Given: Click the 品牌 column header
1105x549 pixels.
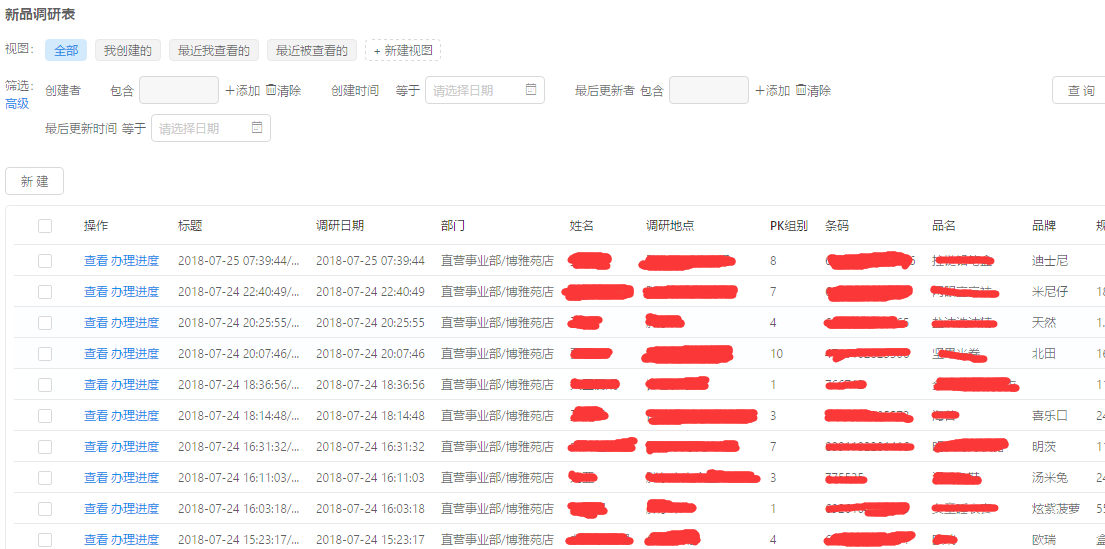Looking at the screenshot, I should 1044,226.
